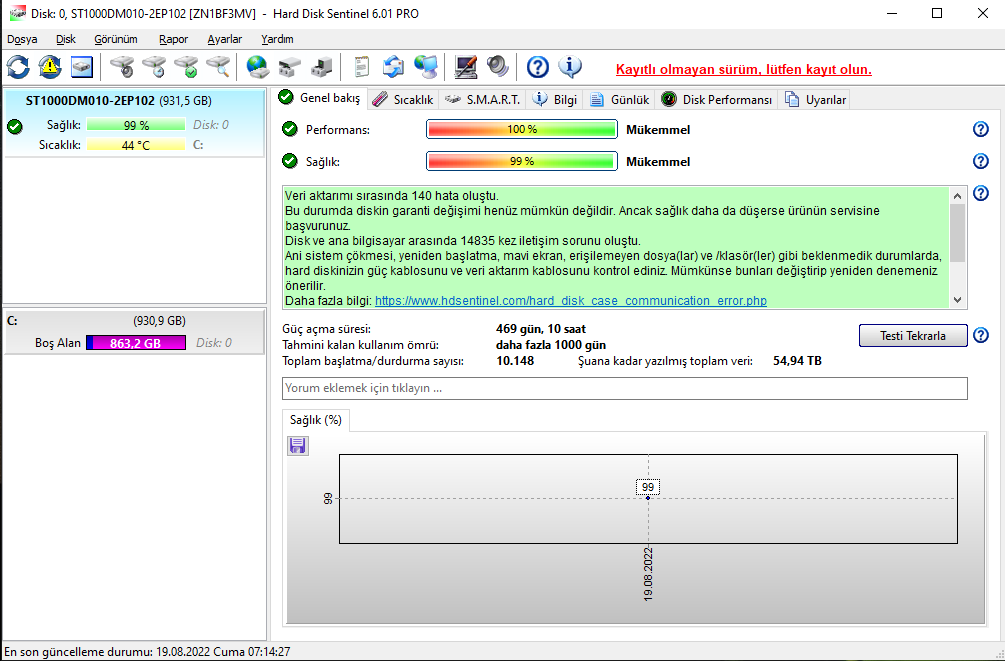Select the Genel bakış tab
The width and height of the screenshot is (1005, 661).
320,98
